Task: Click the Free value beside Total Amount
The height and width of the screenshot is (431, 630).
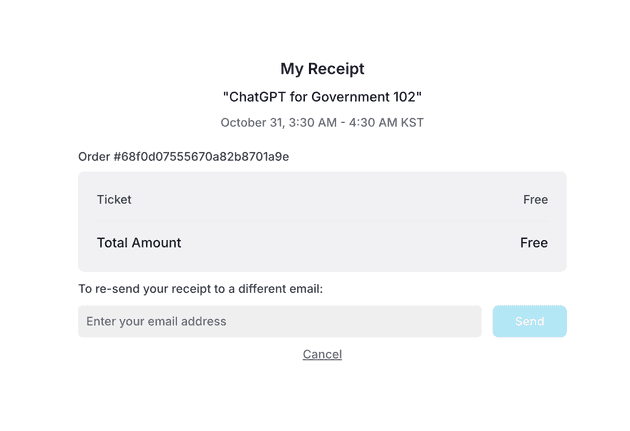Action: pos(534,243)
